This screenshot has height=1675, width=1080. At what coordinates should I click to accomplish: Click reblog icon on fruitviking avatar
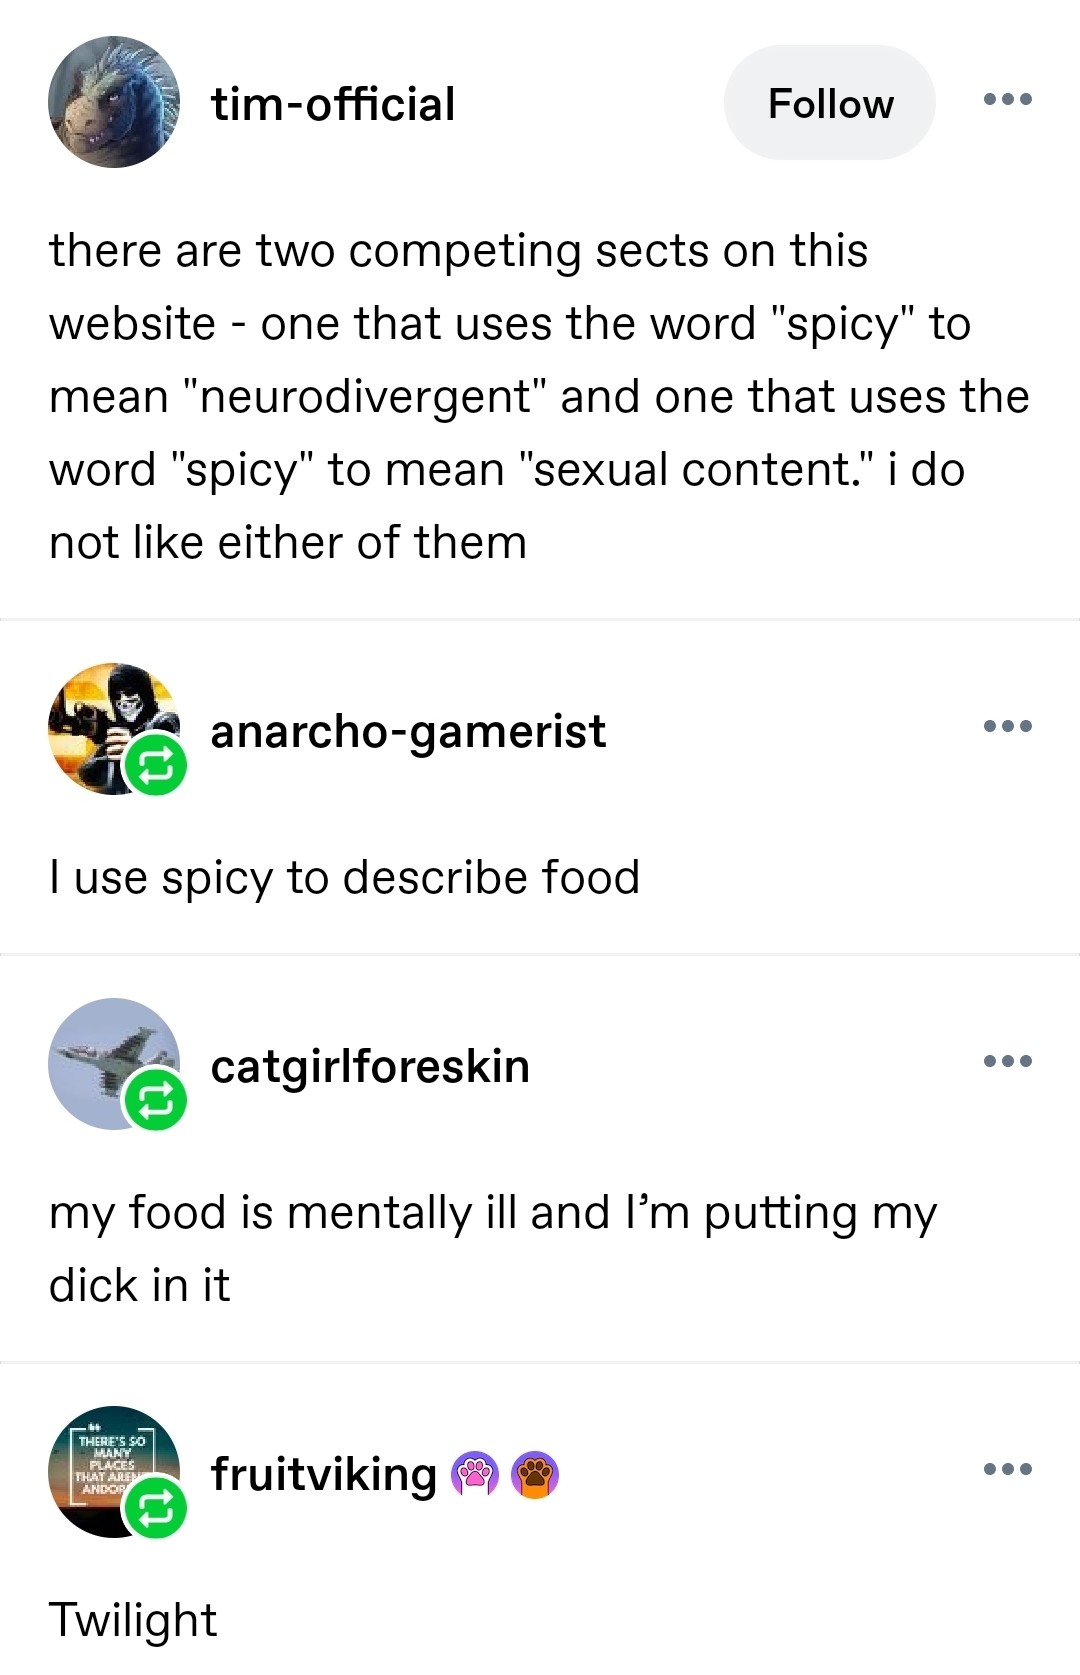155,1508
